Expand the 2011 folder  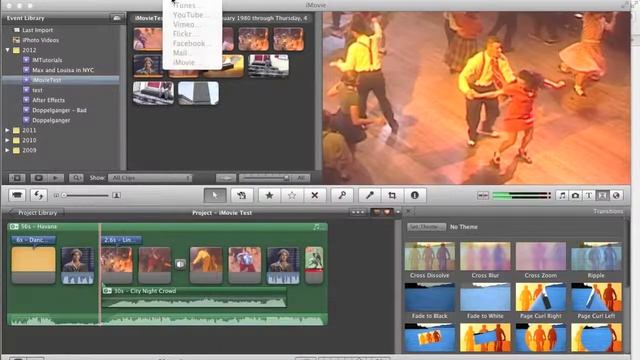tap(7, 130)
